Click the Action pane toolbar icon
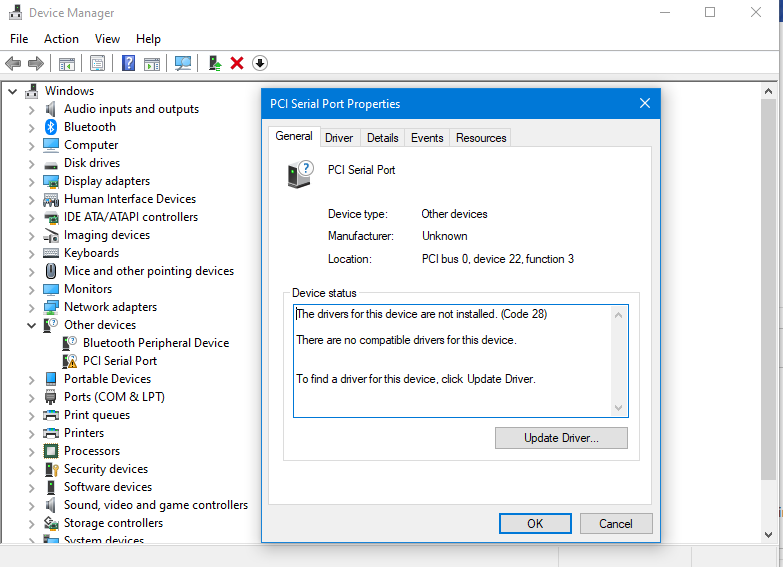 152,63
